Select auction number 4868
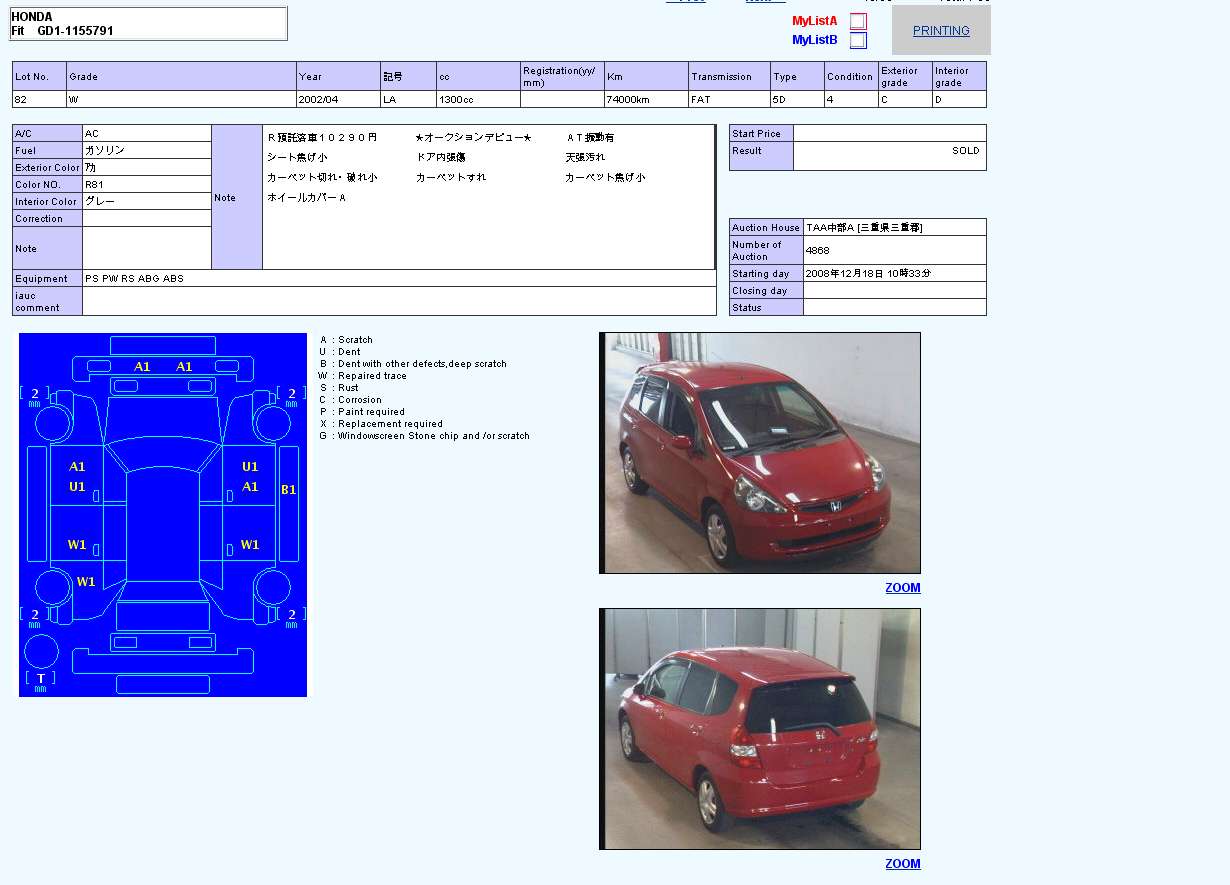1230x885 pixels. click(x=817, y=250)
